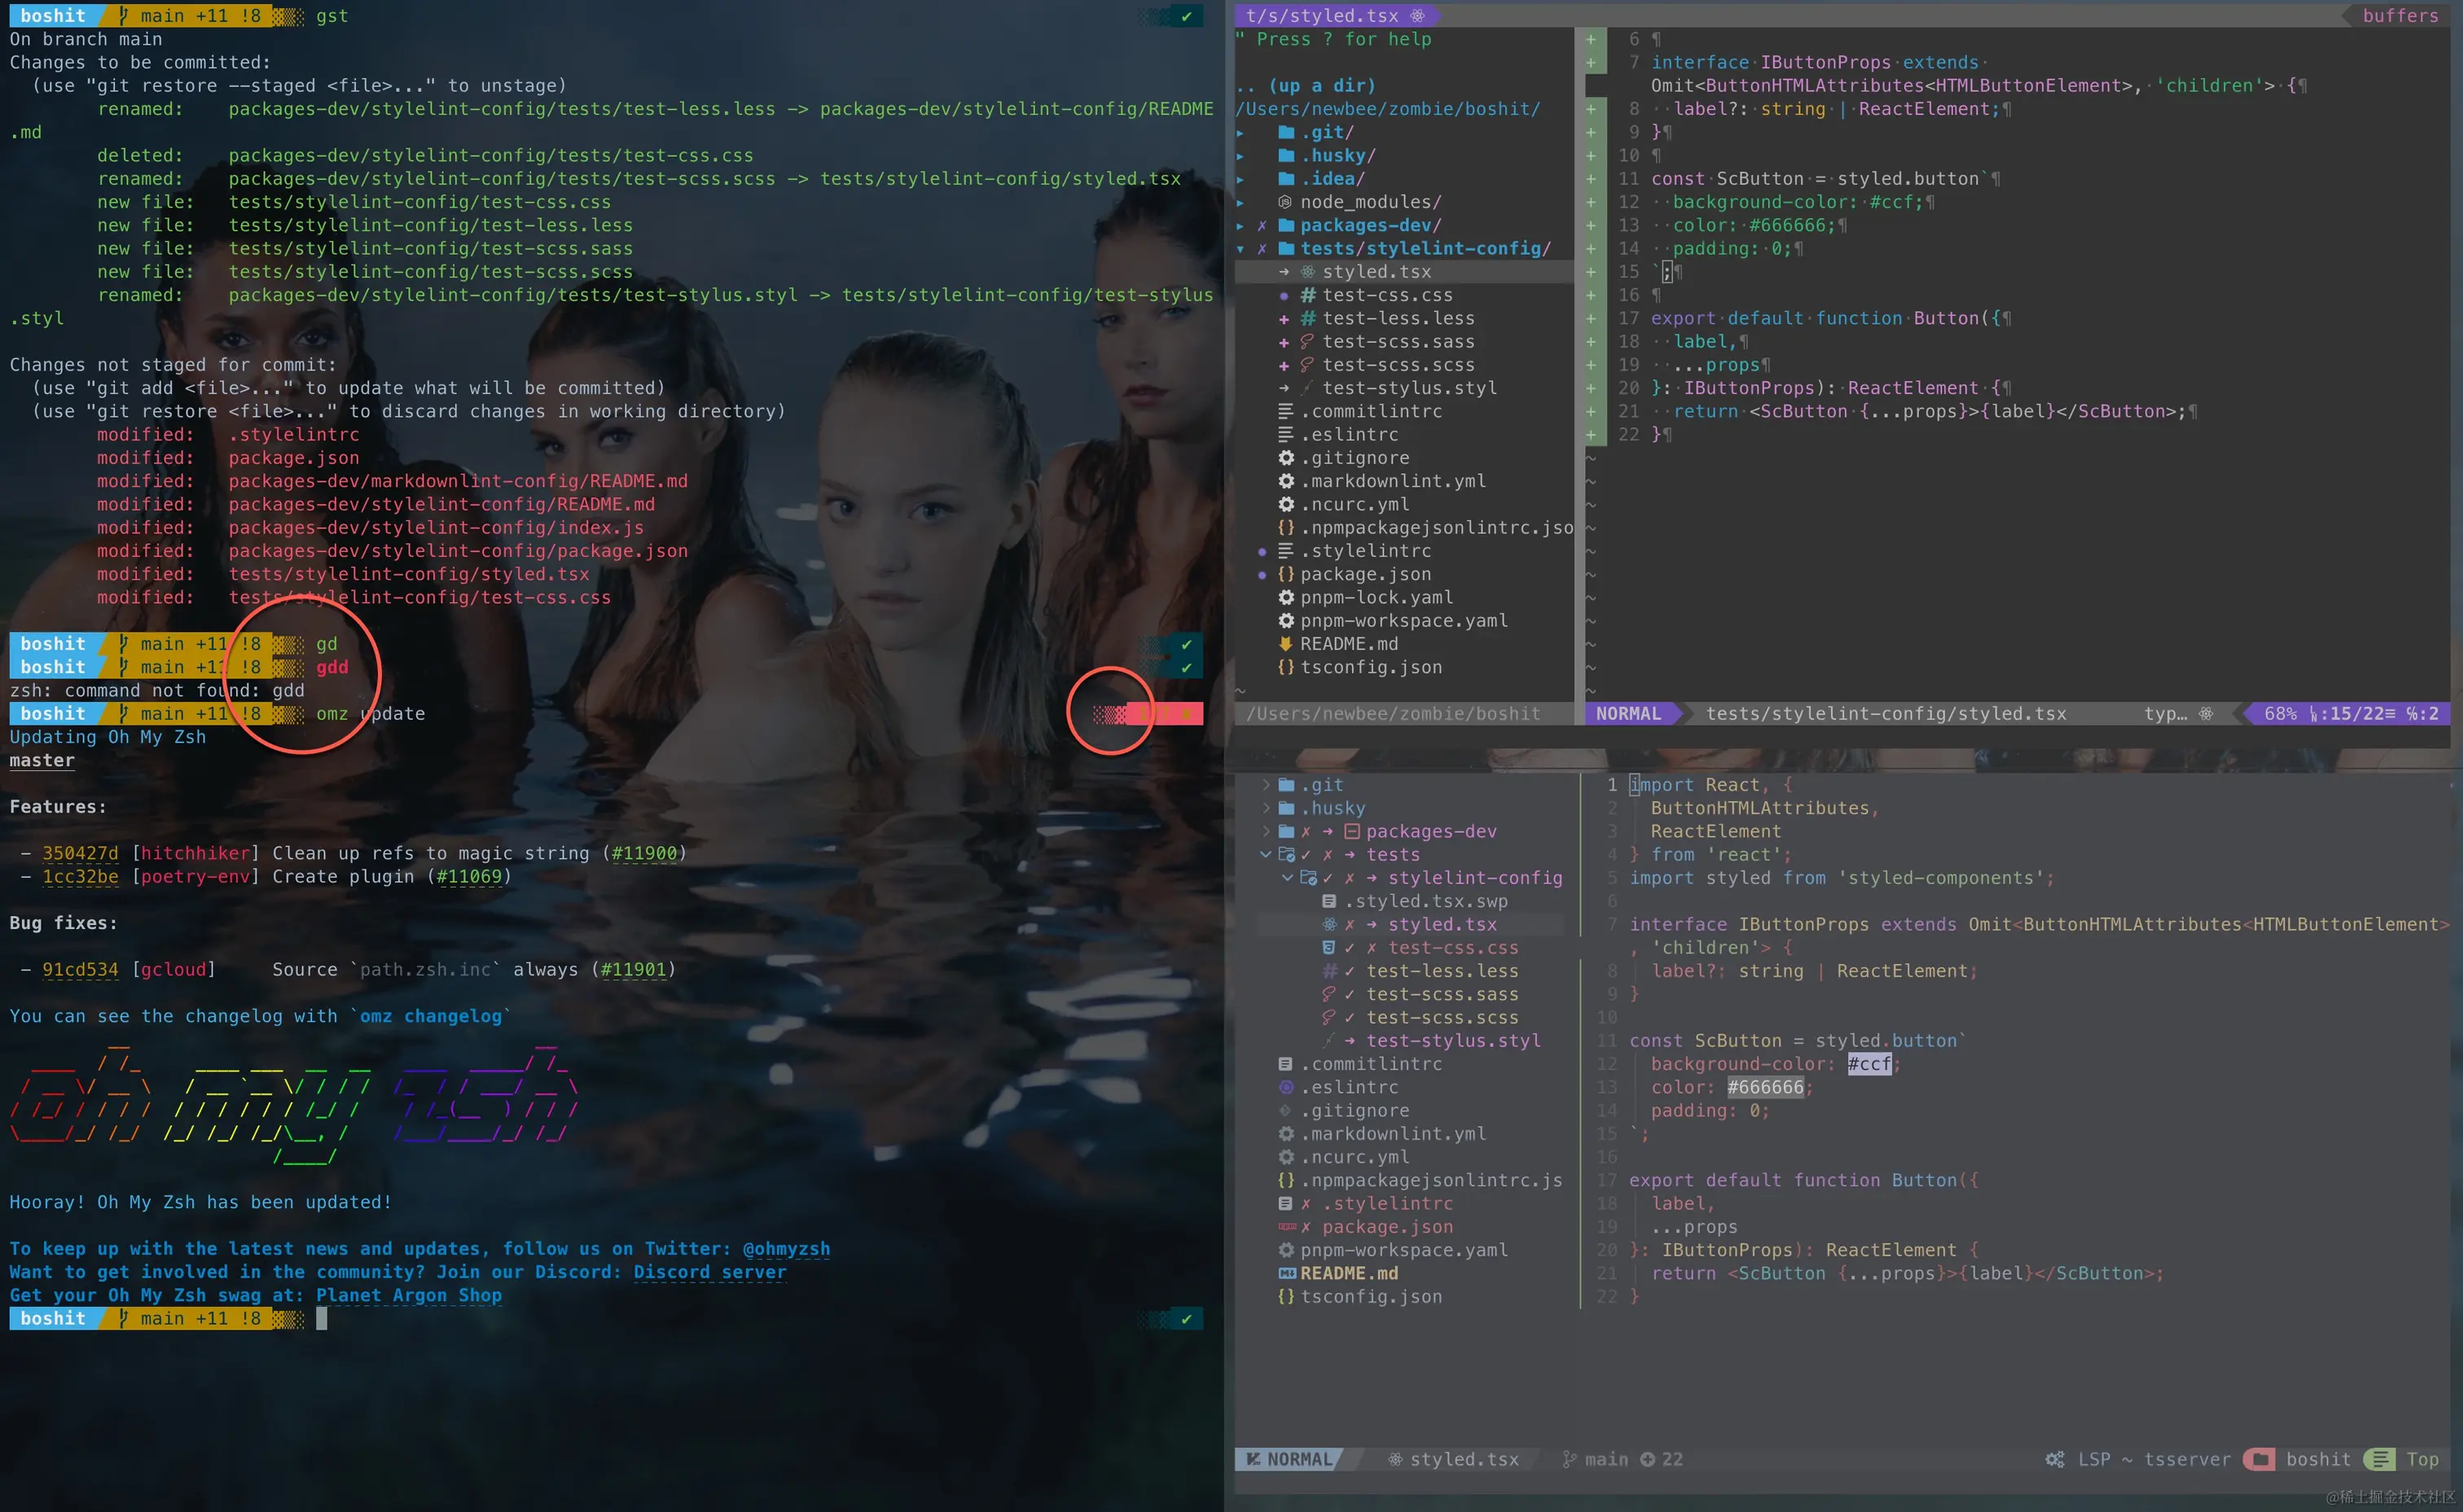Select the t/s/styled.tsx buffer tab
Image resolution: width=2463 pixels, height=1512 pixels.
tap(1322, 15)
